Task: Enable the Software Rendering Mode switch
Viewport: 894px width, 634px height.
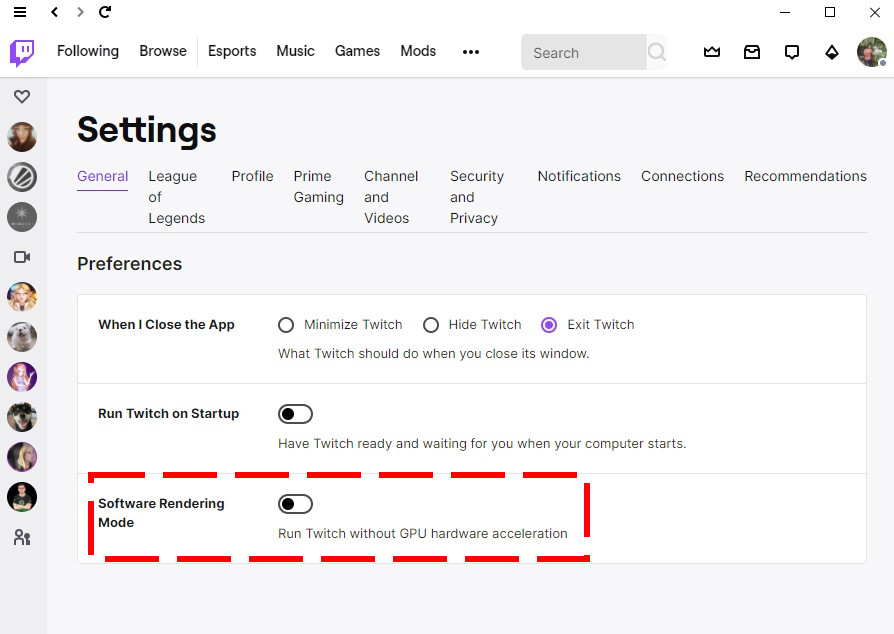Action: click(295, 504)
